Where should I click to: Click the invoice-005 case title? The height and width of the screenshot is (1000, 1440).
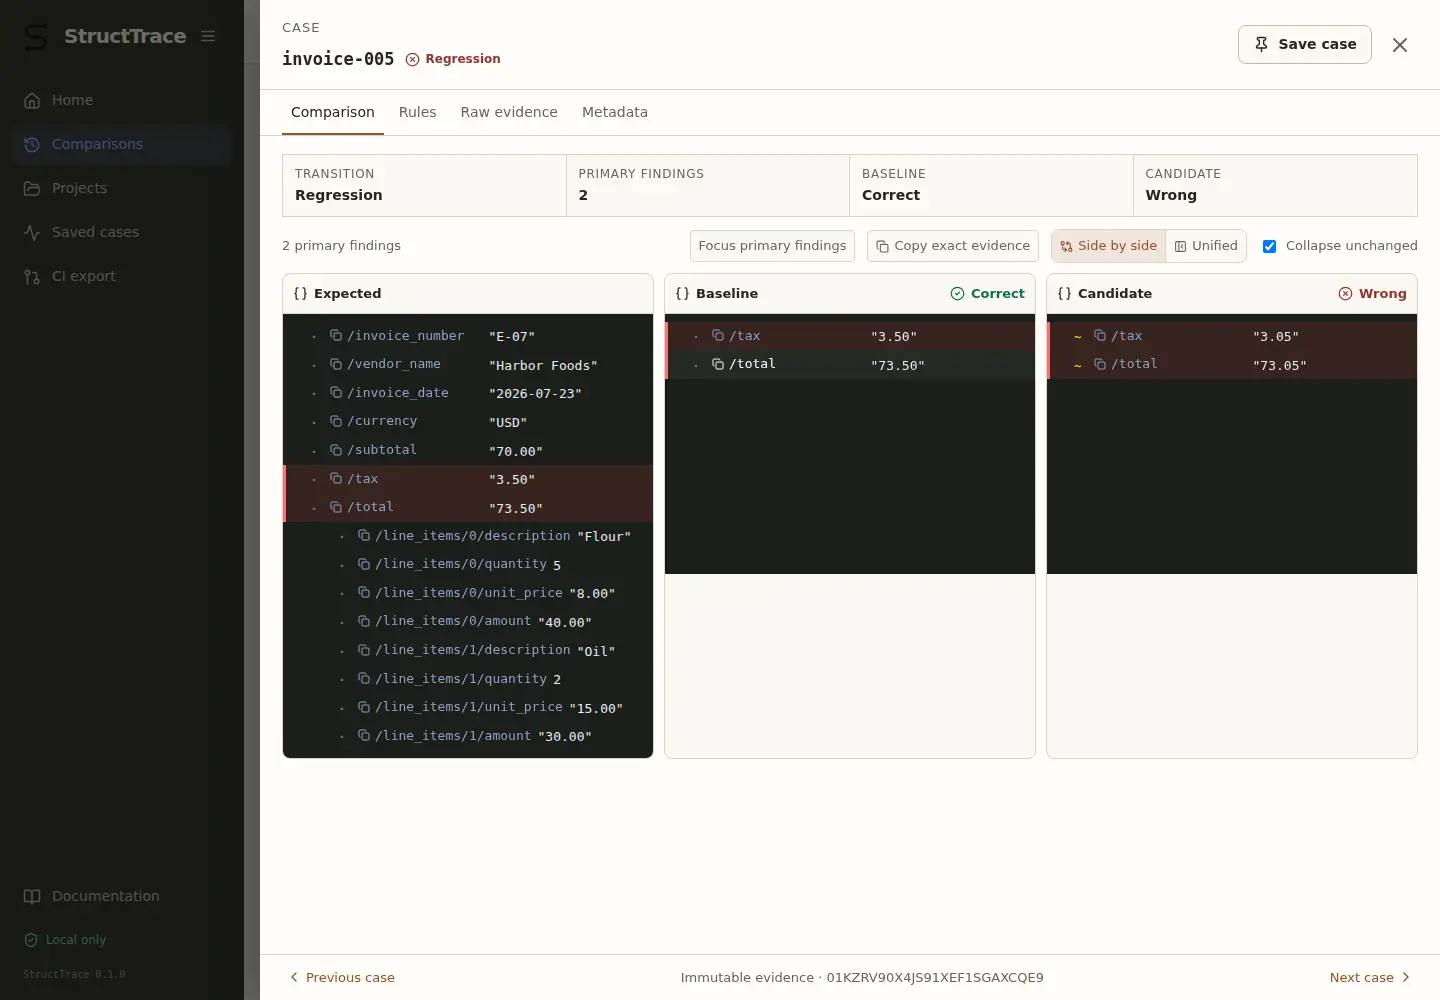click(338, 59)
